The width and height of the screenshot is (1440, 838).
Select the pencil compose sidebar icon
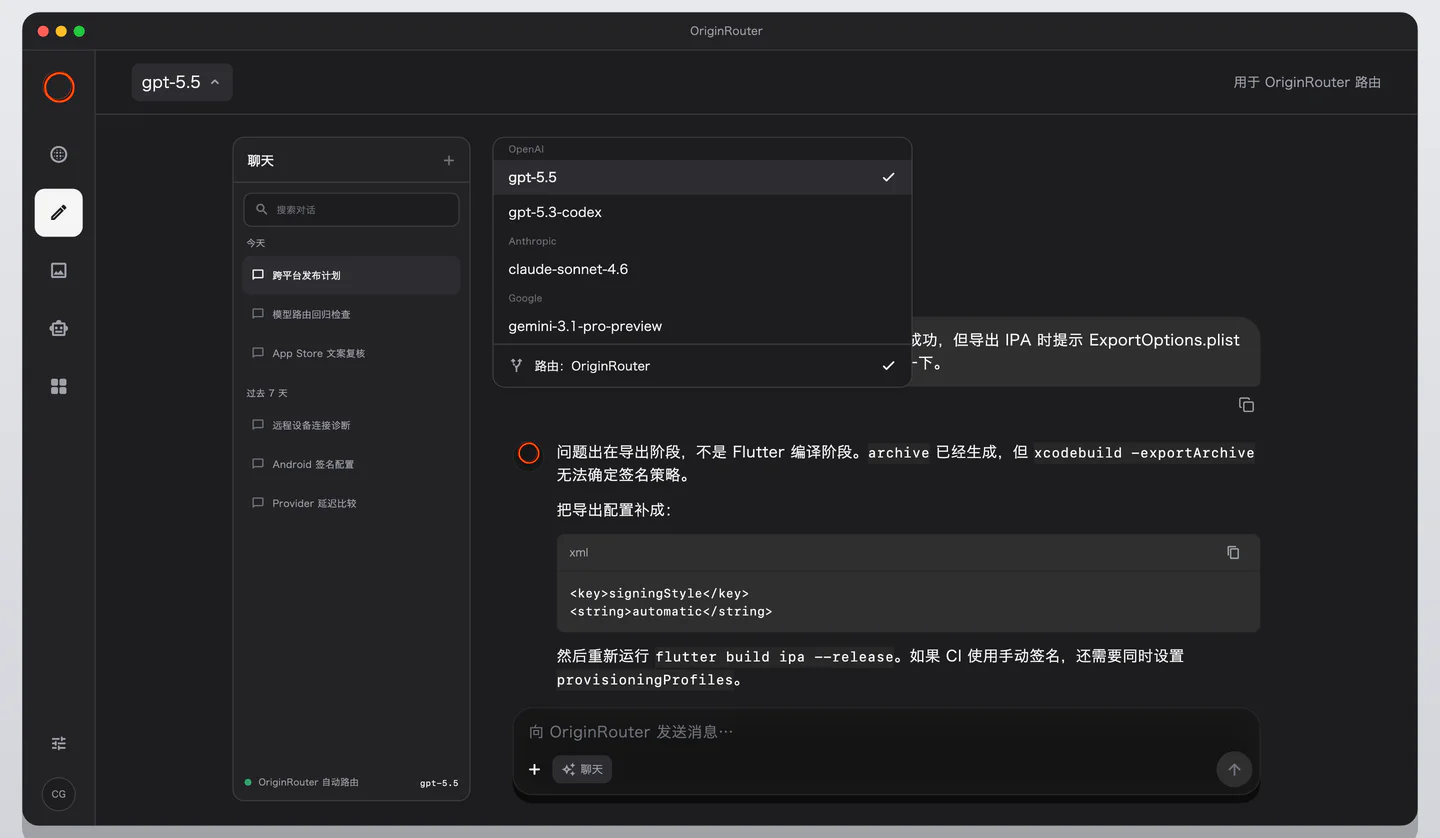[59, 212]
